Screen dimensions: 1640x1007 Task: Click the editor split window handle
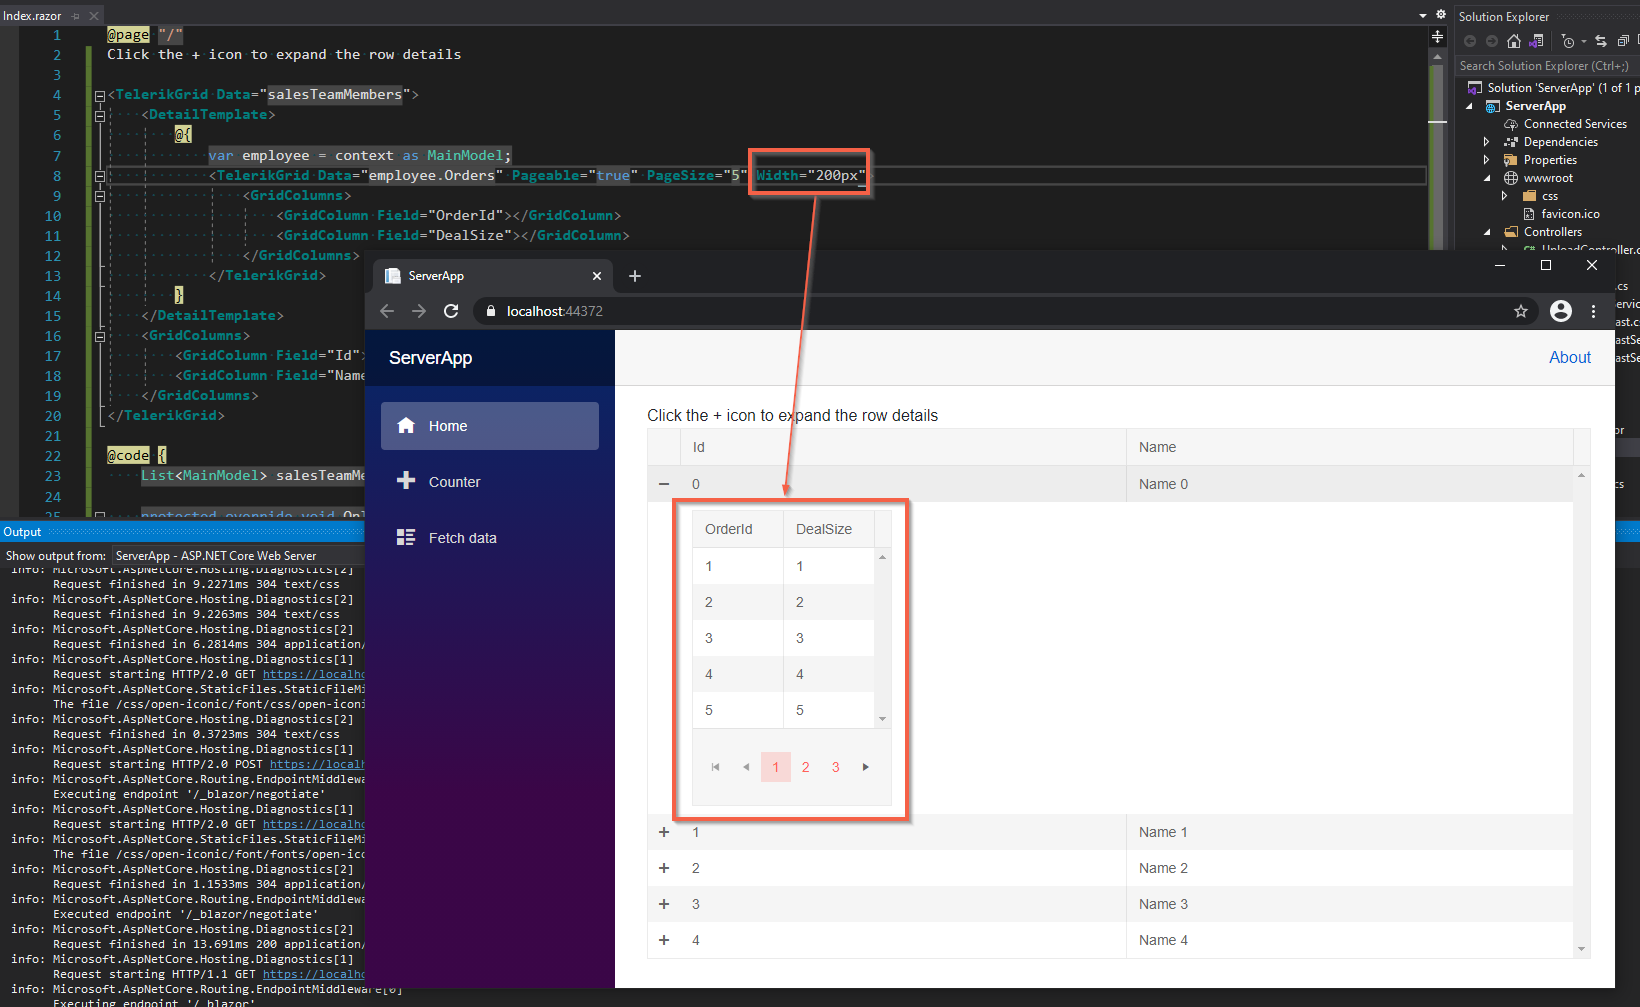coord(1437,37)
